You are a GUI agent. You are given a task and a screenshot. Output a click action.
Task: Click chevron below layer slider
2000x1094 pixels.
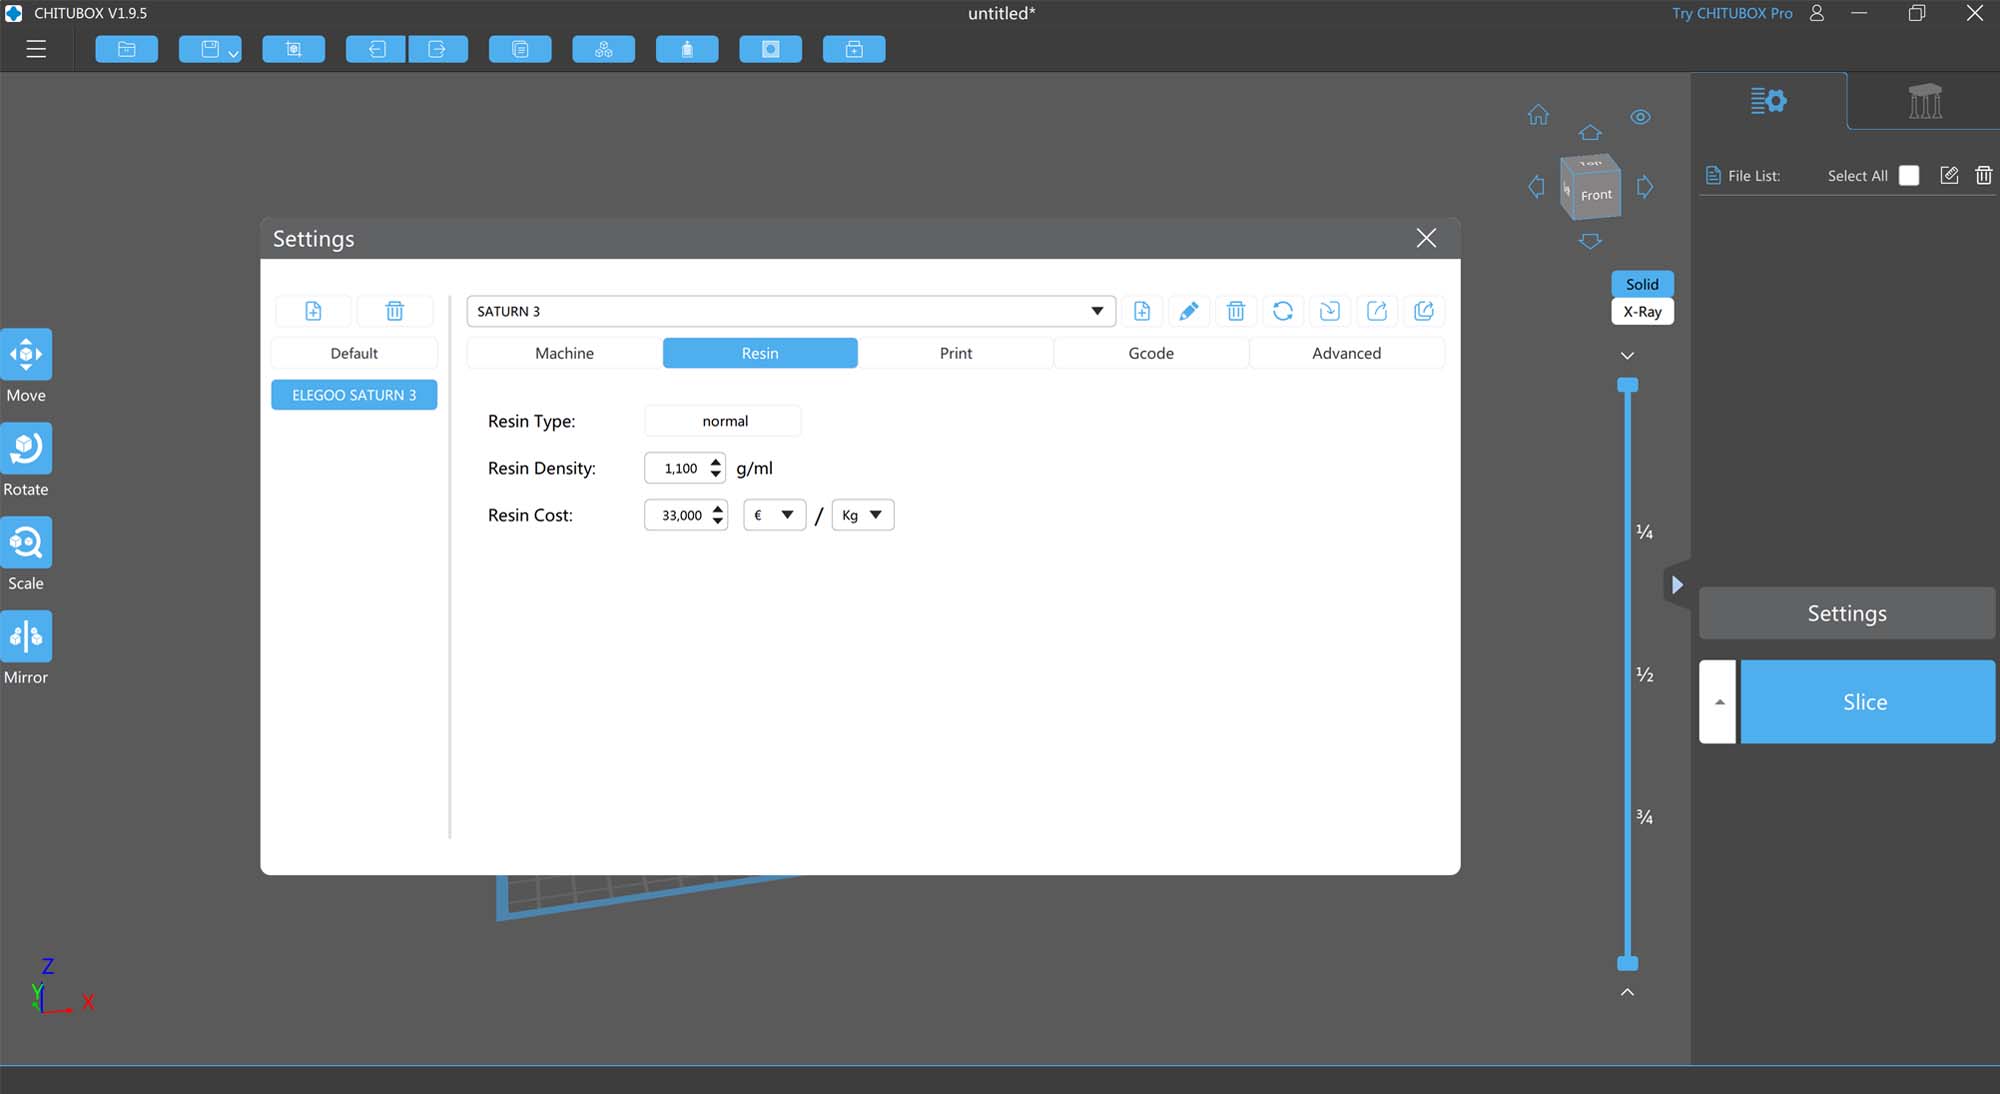[x=1627, y=992]
